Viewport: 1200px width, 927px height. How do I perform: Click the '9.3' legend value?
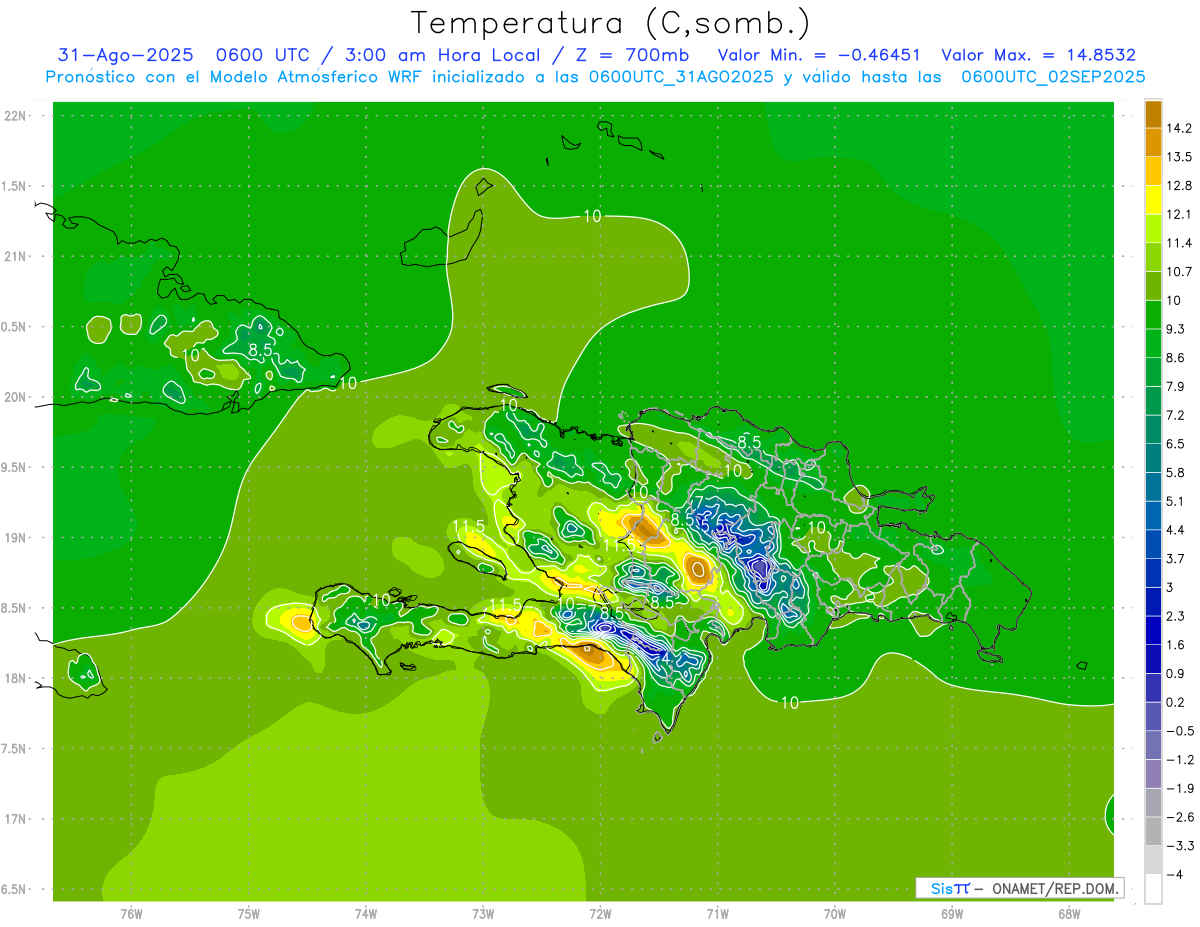pos(1176,329)
